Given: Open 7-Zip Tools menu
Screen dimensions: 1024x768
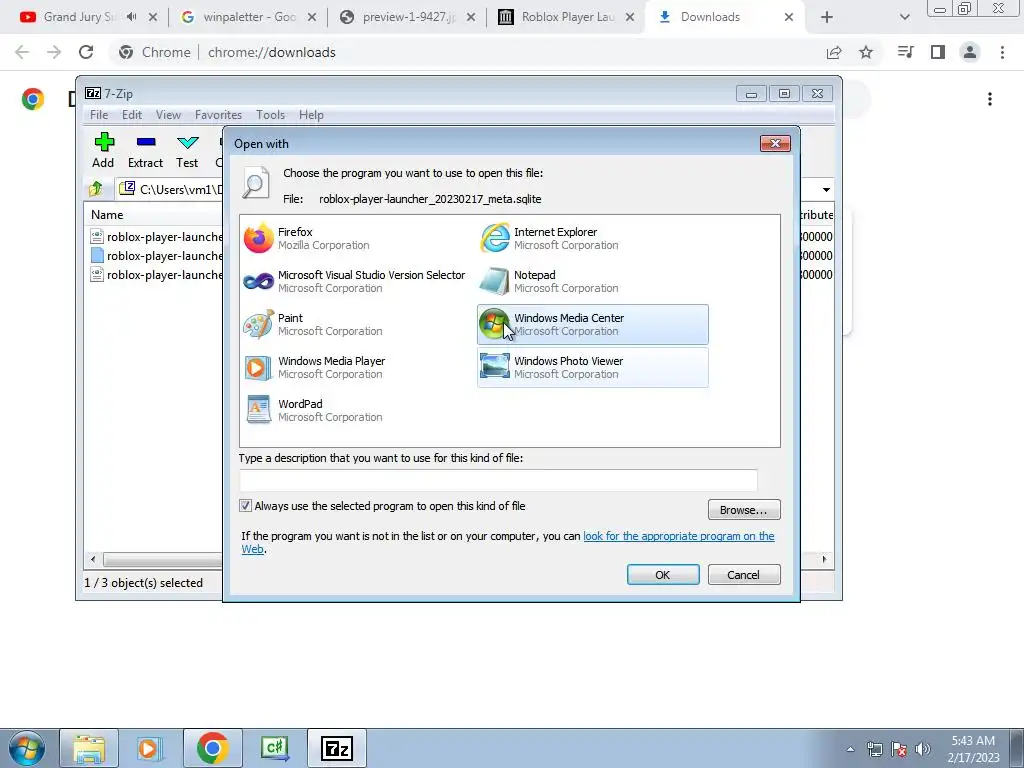Looking at the screenshot, I should [x=270, y=115].
